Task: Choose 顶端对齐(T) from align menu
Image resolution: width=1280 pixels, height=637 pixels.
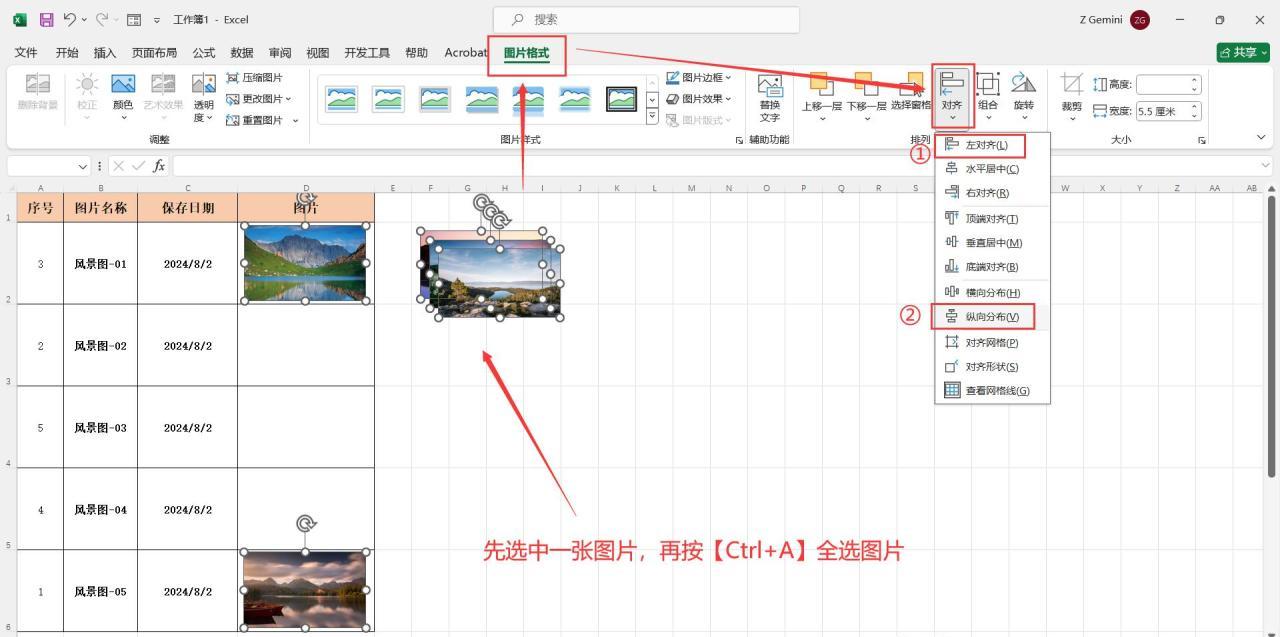Action: click(x=992, y=219)
